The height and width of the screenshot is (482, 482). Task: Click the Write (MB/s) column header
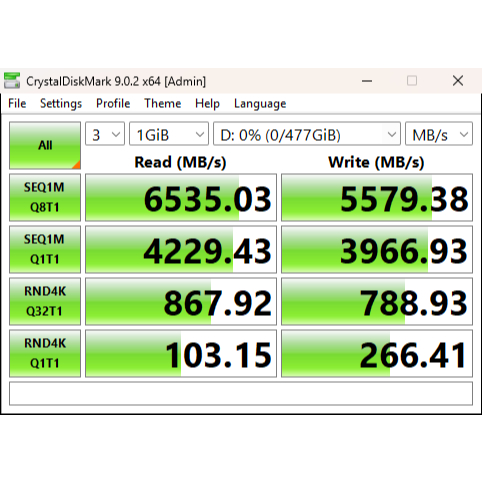[376, 163]
